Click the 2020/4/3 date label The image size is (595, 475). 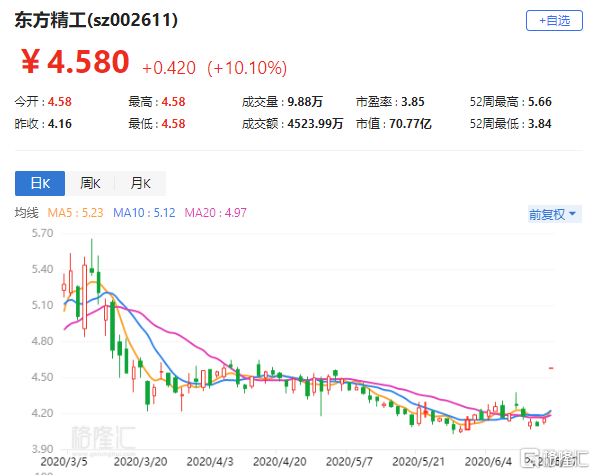[210, 462]
